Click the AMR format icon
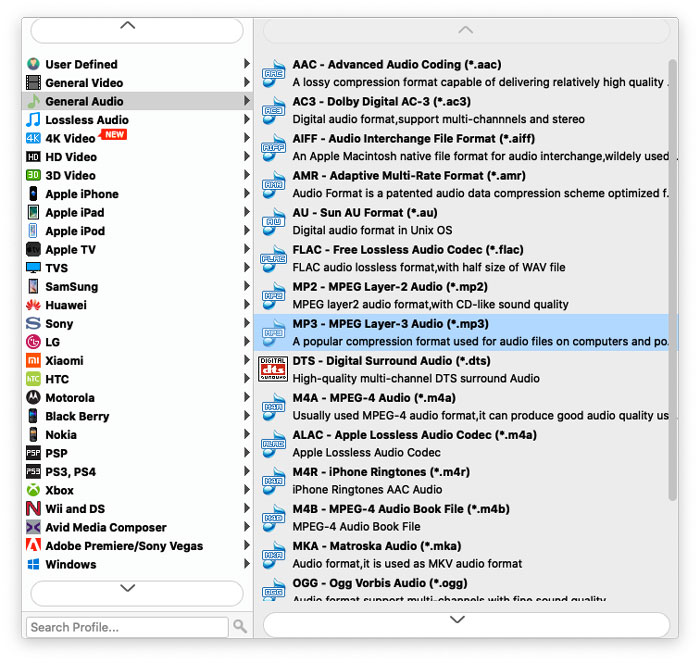Viewport: 700px width, 663px height. [x=273, y=185]
